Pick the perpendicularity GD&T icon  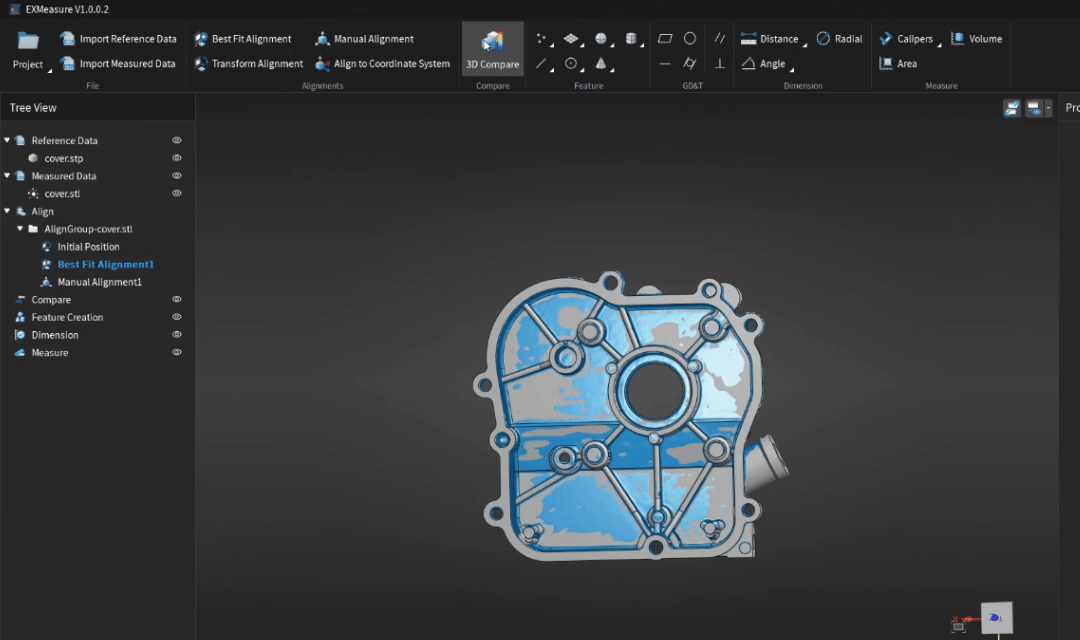point(720,63)
